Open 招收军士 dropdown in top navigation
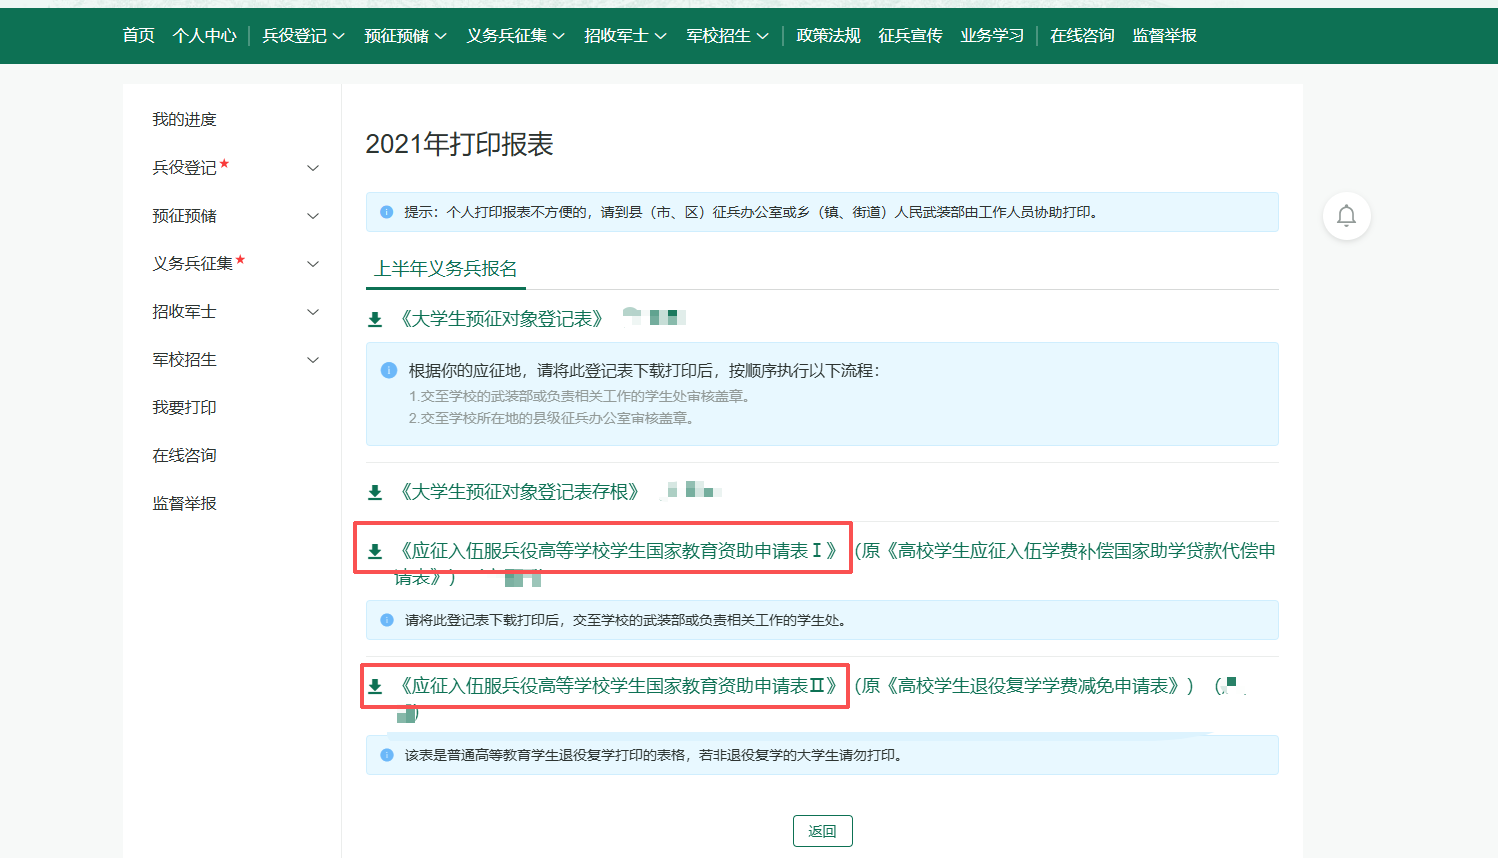The image size is (1498, 858). (625, 36)
